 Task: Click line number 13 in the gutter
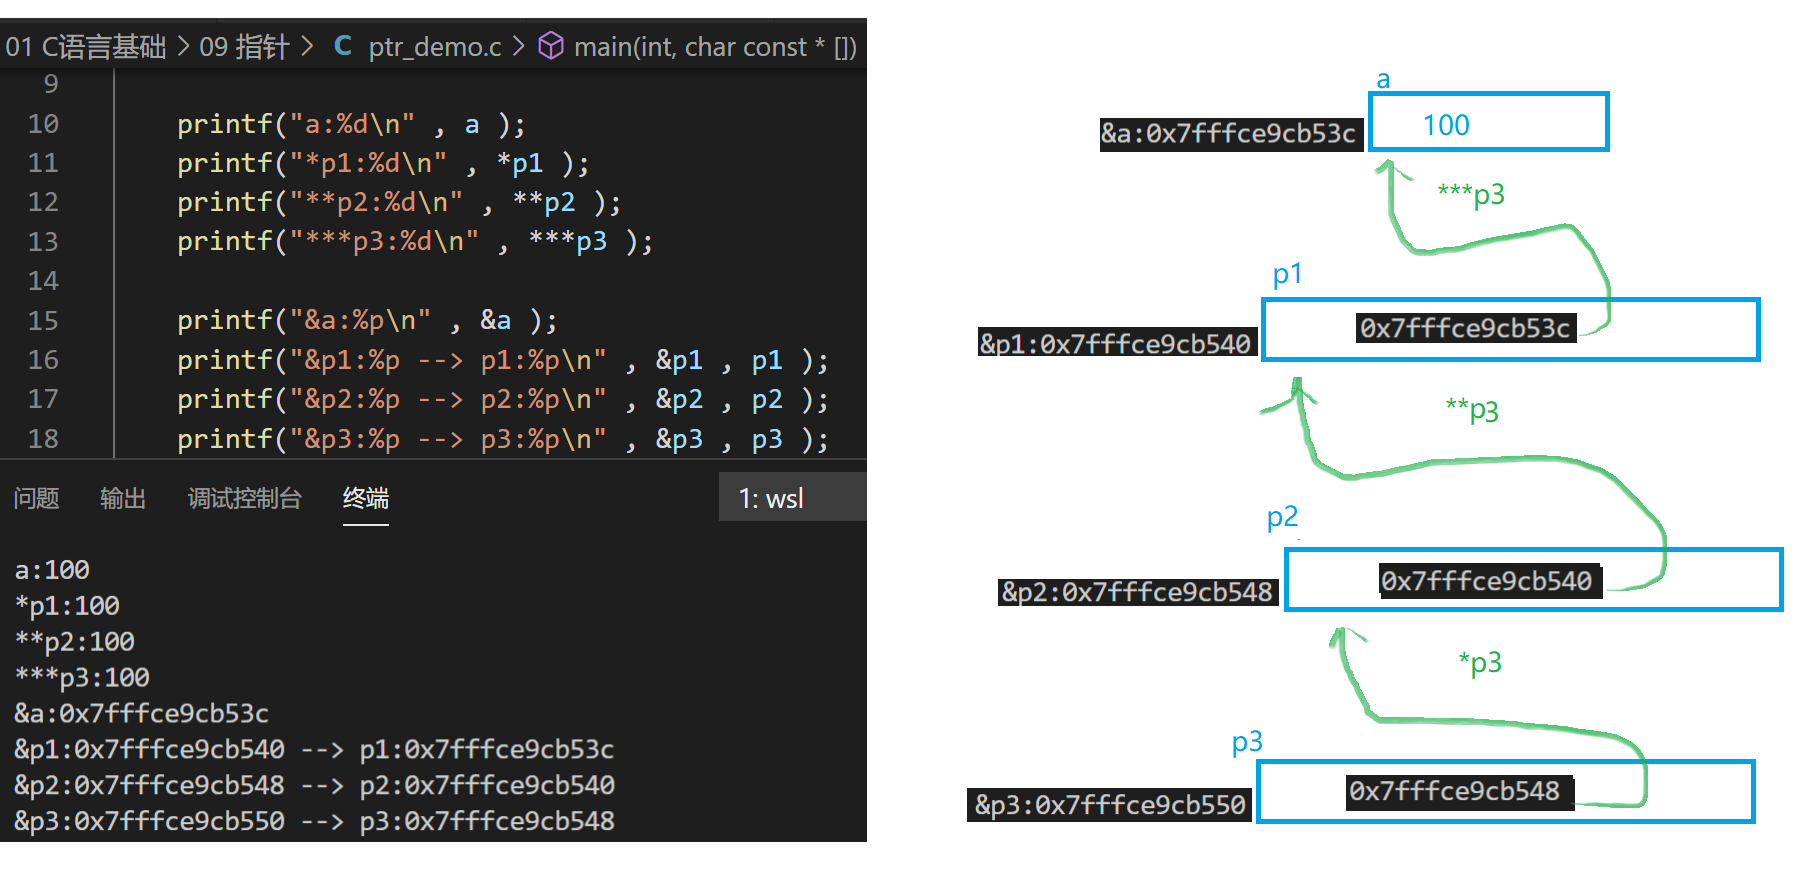(x=43, y=242)
